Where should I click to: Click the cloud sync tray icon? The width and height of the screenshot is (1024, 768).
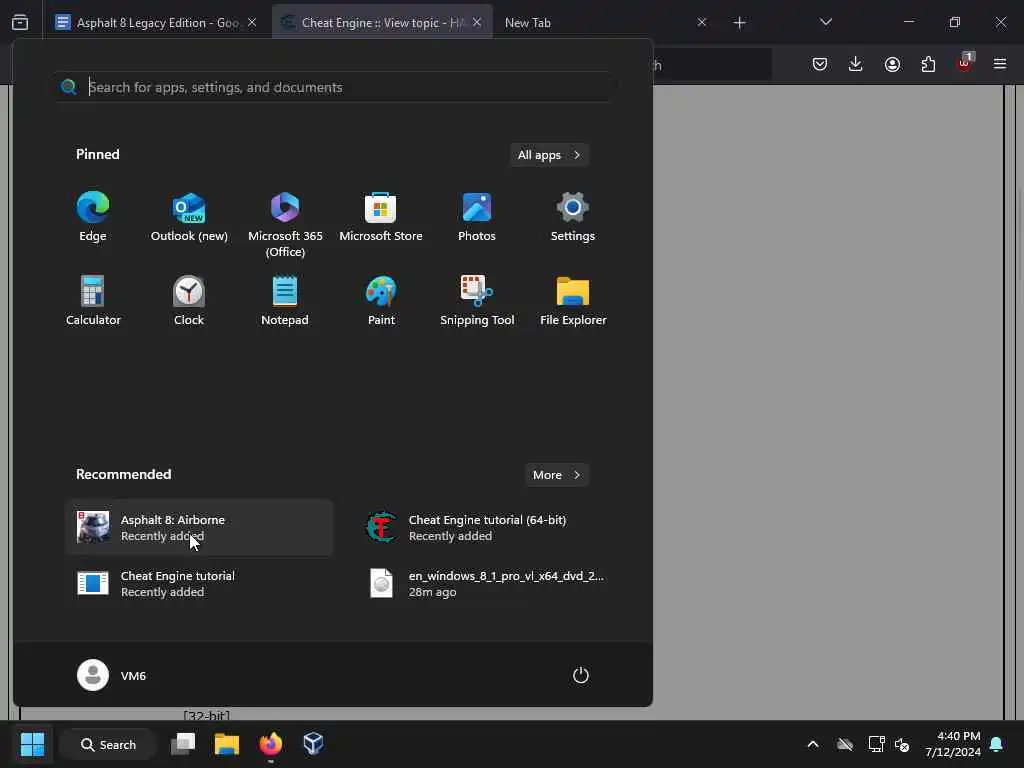pyautogui.click(x=845, y=744)
